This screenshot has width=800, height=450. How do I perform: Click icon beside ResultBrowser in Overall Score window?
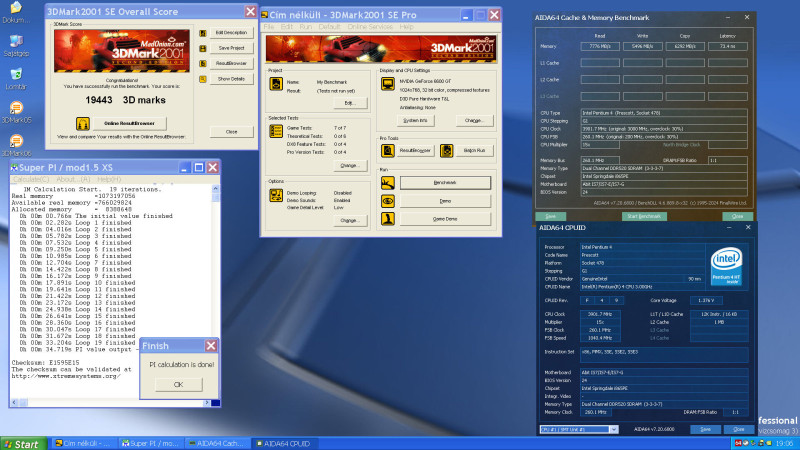coord(203,64)
